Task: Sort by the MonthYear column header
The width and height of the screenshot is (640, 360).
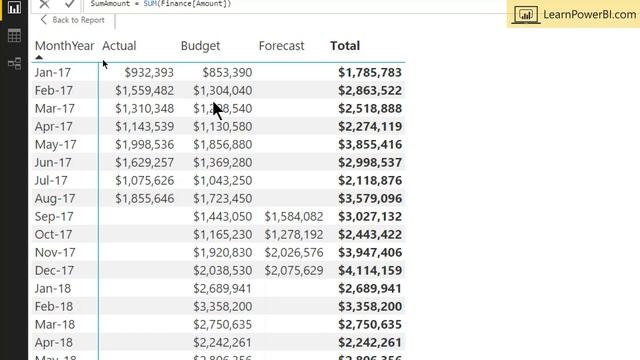Action: pyautogui.click(x=64, y=46)
